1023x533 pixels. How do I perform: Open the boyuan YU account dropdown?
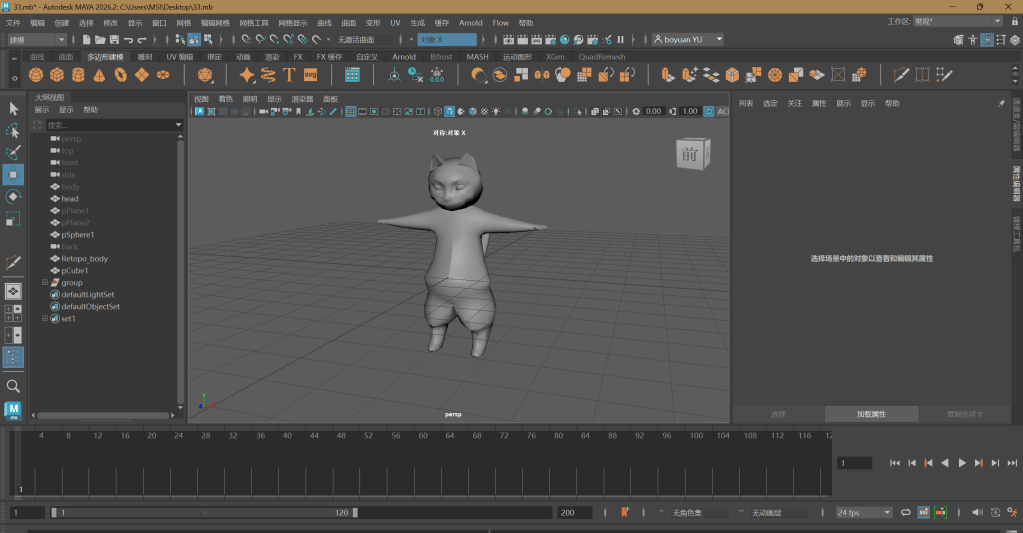[x=688, y=40]
